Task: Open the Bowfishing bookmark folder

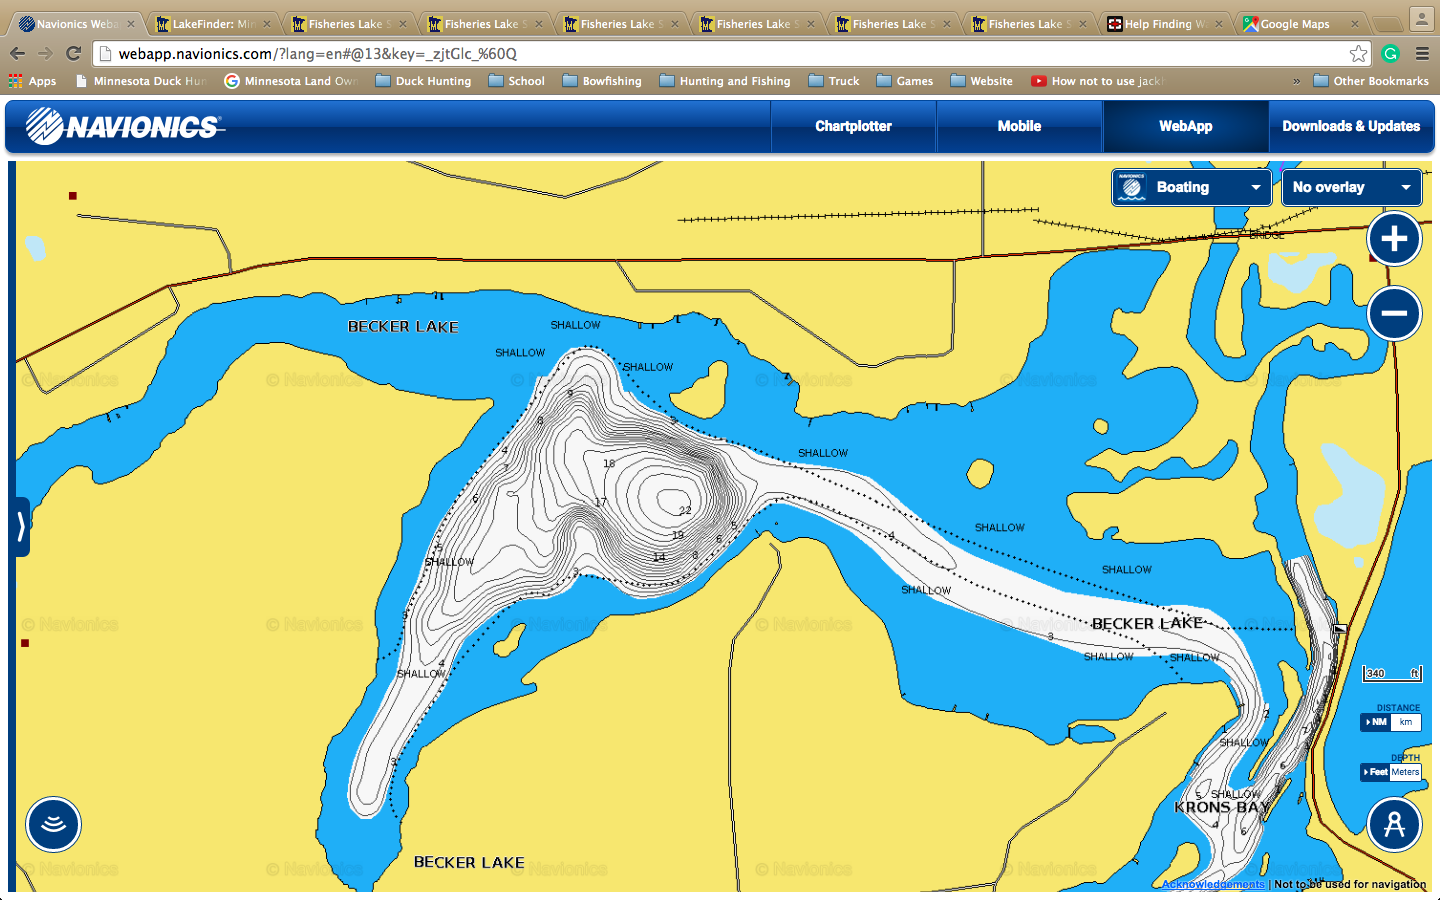Action: [x=602, y=81]
